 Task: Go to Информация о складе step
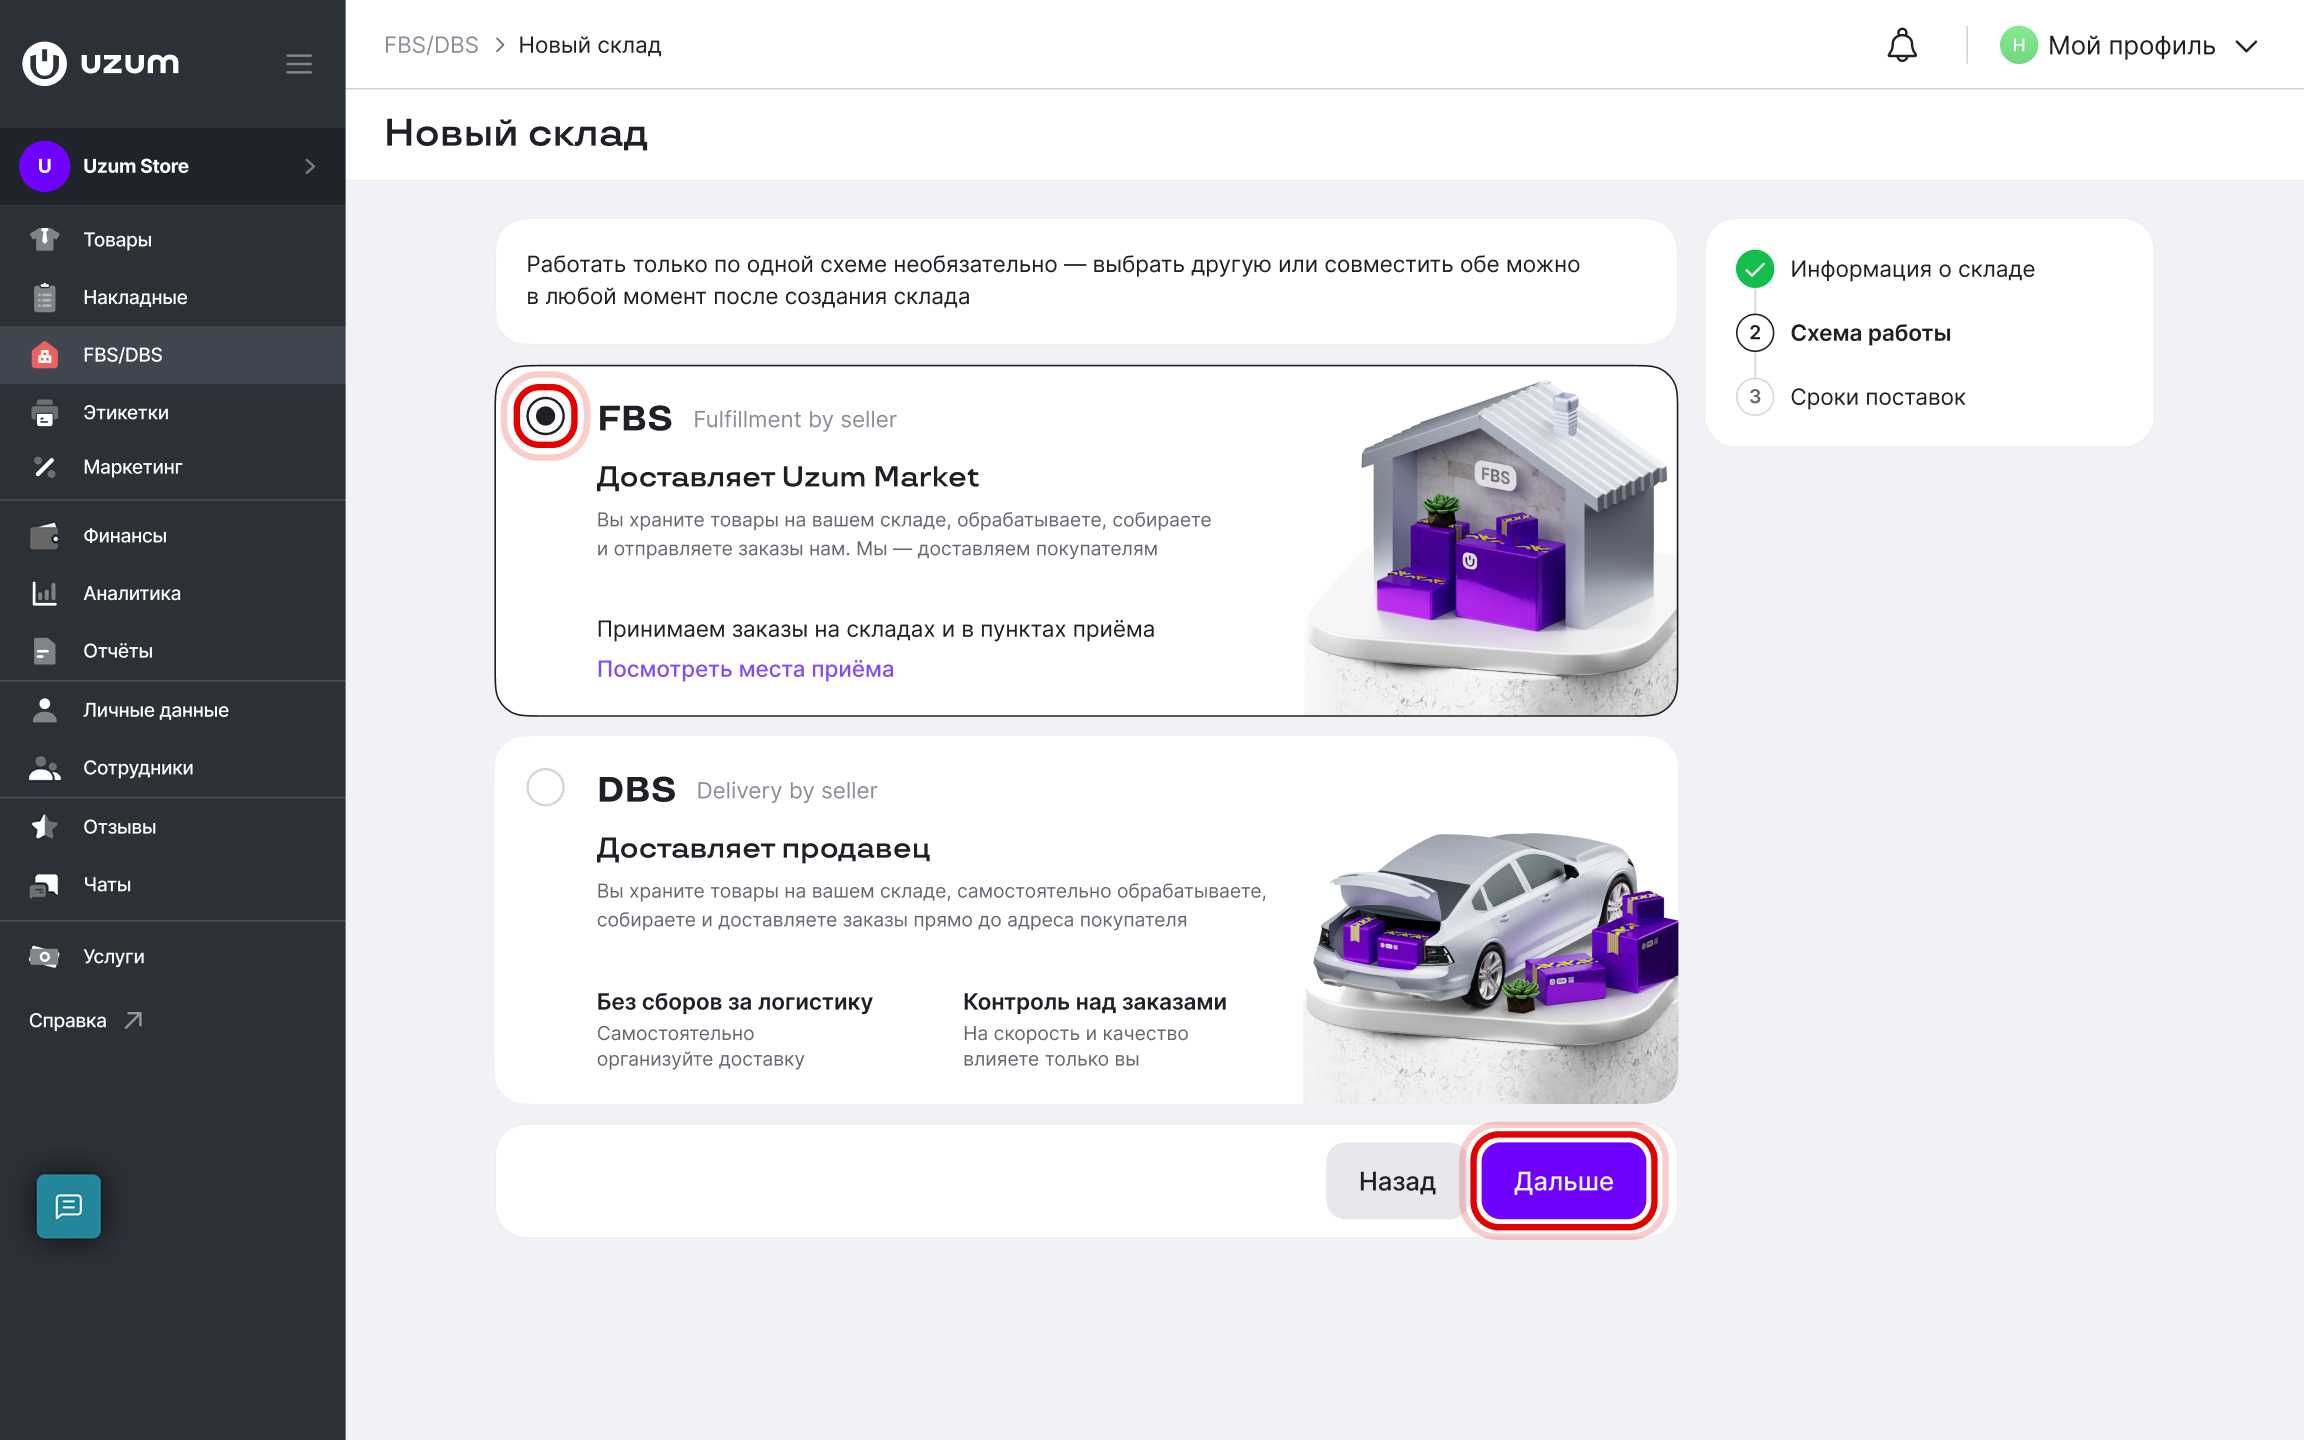click(x=1912, y=269)
